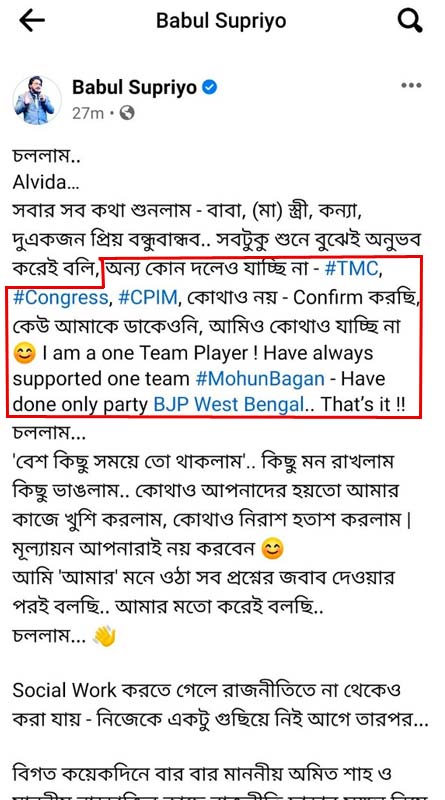445x800 pixels.
Task: Open the #TMC hashtag
Action: [x=352, y=268]
